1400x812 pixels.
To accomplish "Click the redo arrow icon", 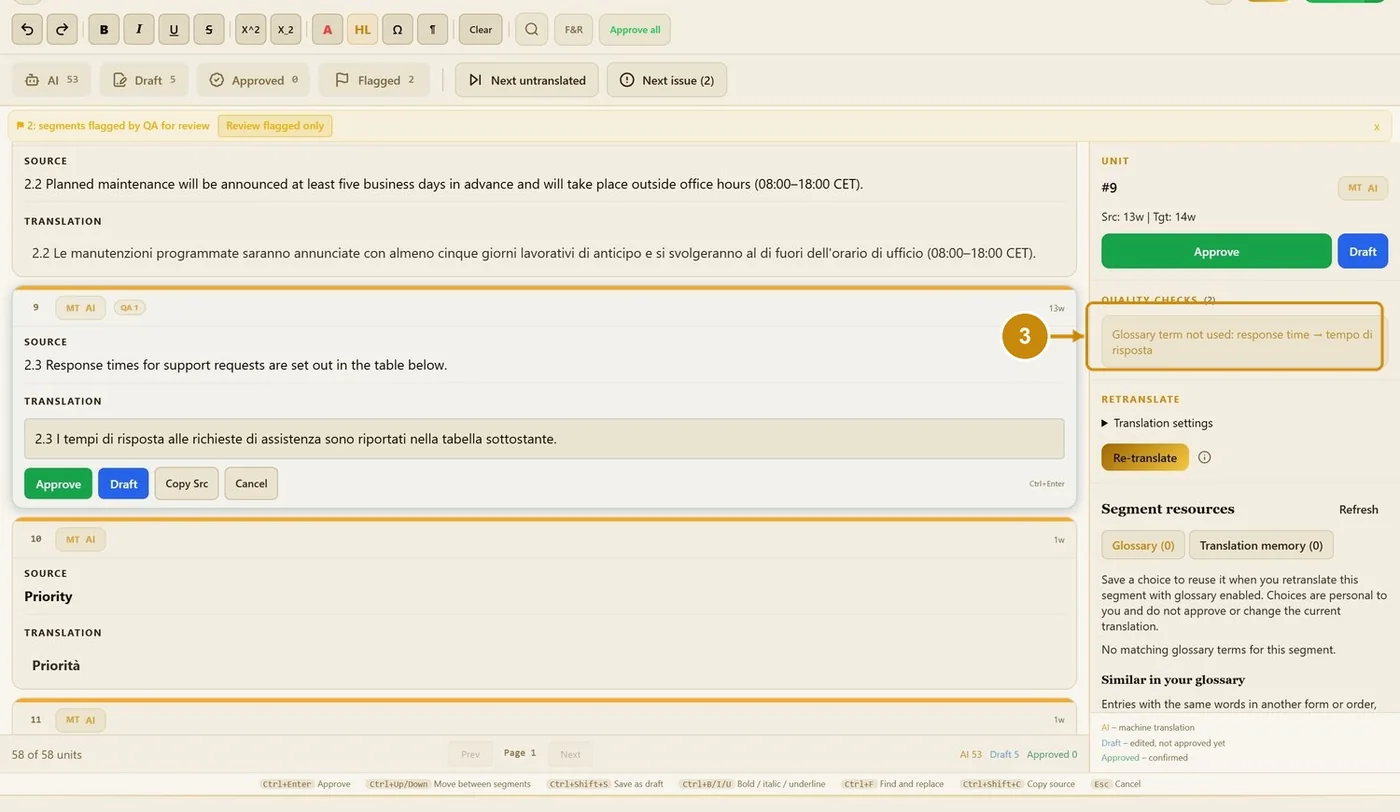I will pyautogui.click(x=62, y=30).
